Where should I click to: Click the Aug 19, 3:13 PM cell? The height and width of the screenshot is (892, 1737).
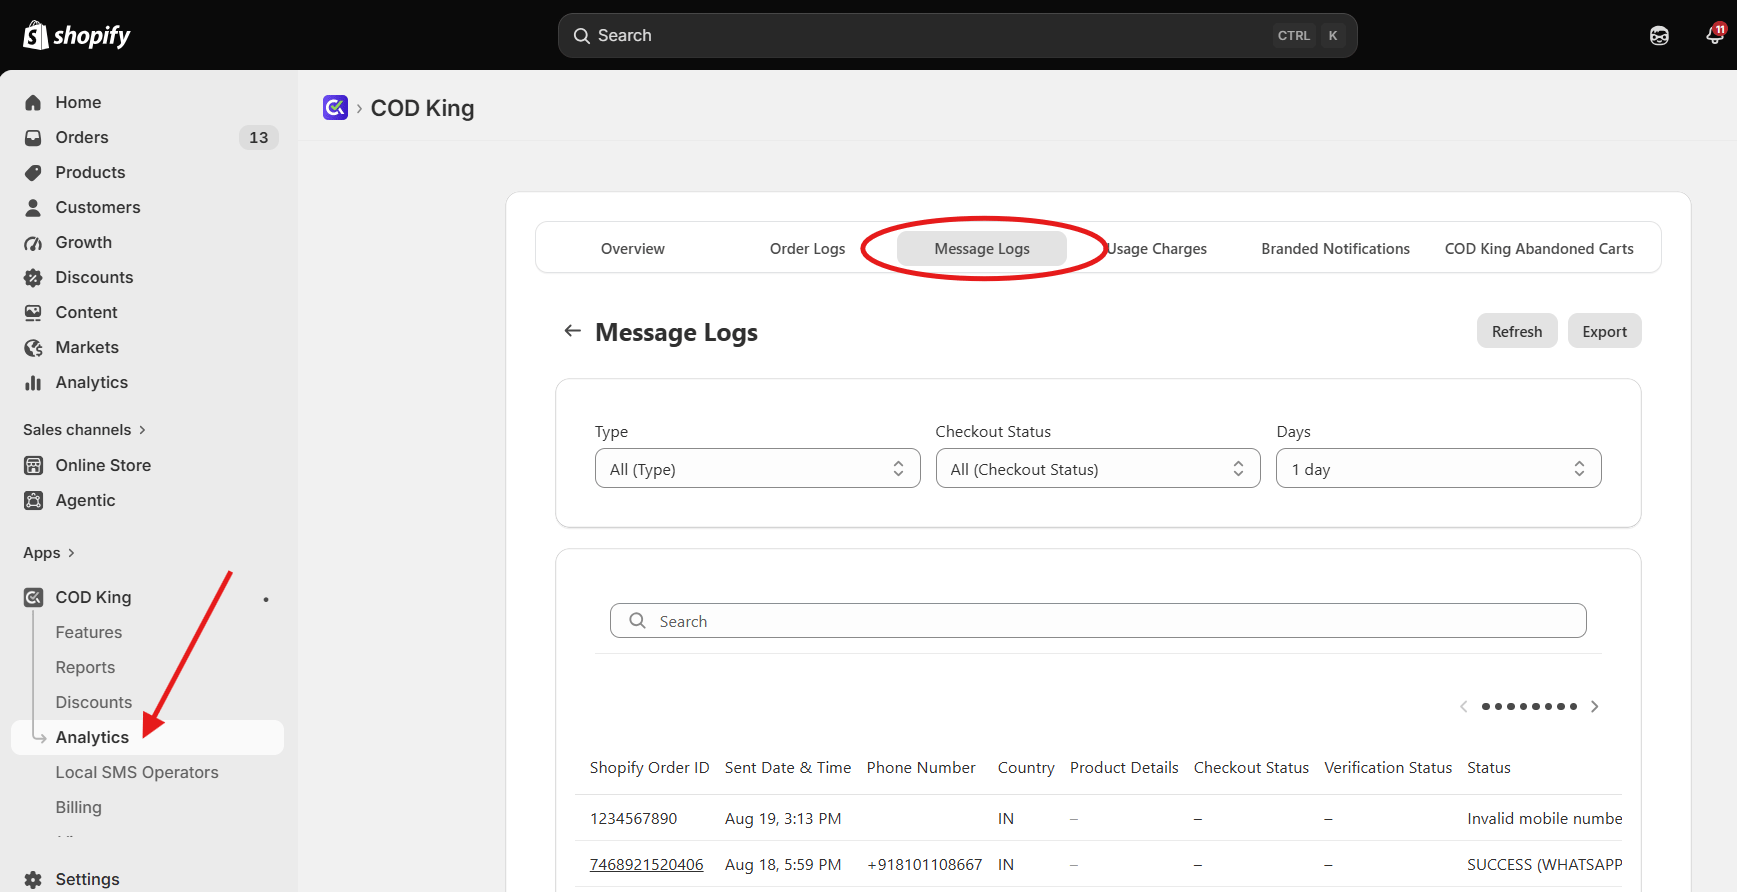click(783, 818)
